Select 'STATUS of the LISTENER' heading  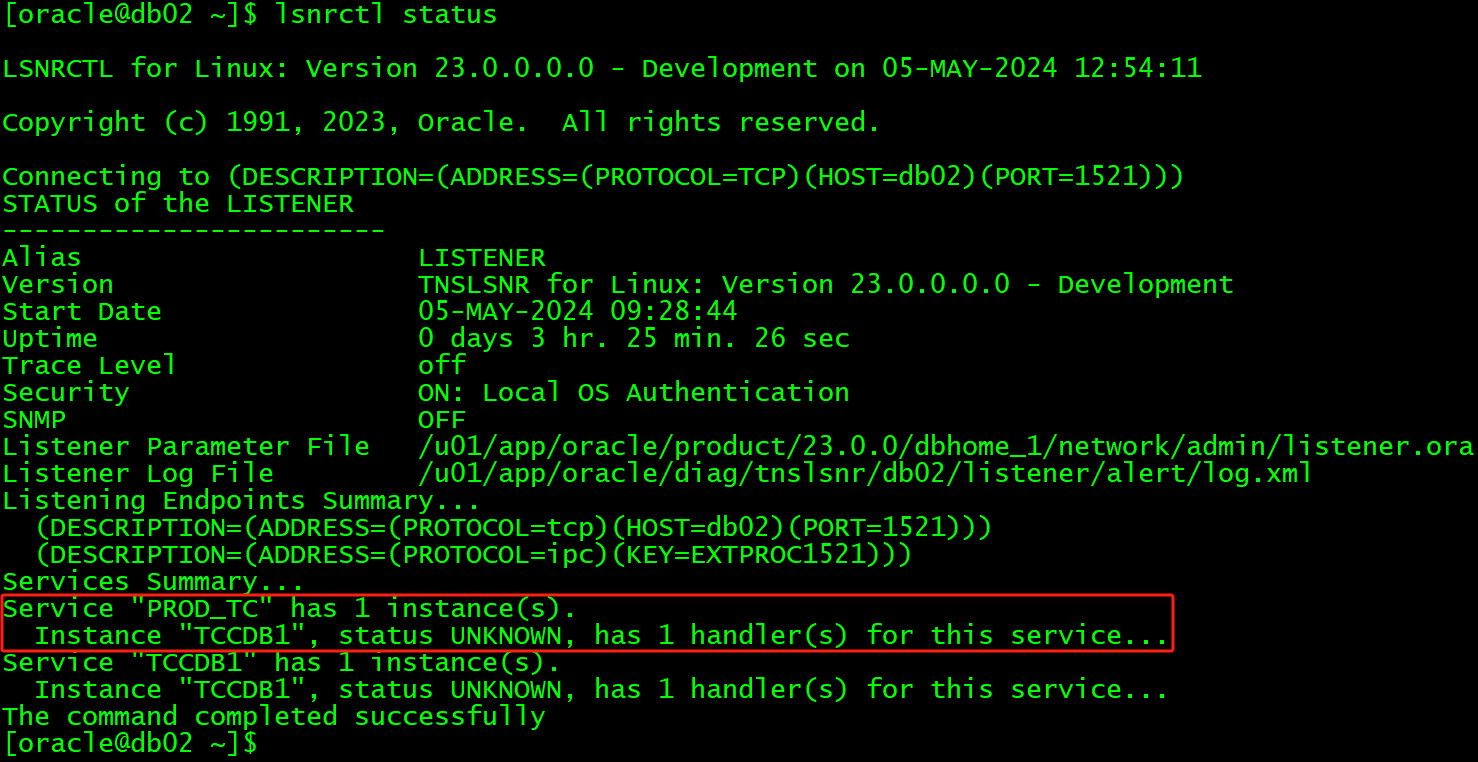(x=178, y=204)
